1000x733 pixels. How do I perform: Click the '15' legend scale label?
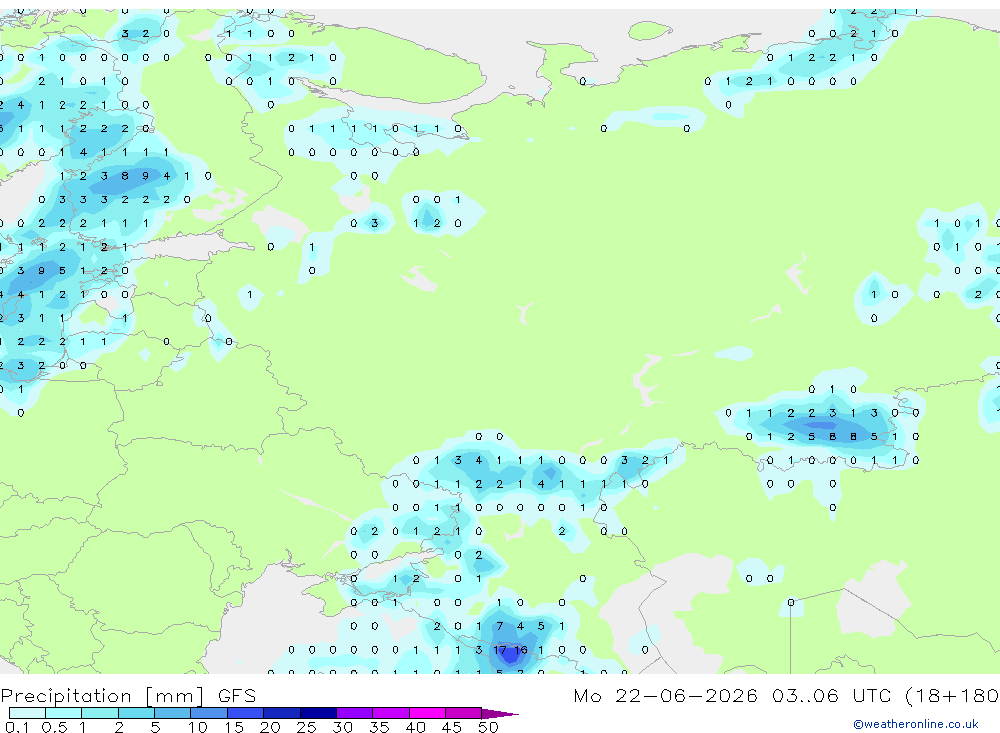(x=234, y=727)
